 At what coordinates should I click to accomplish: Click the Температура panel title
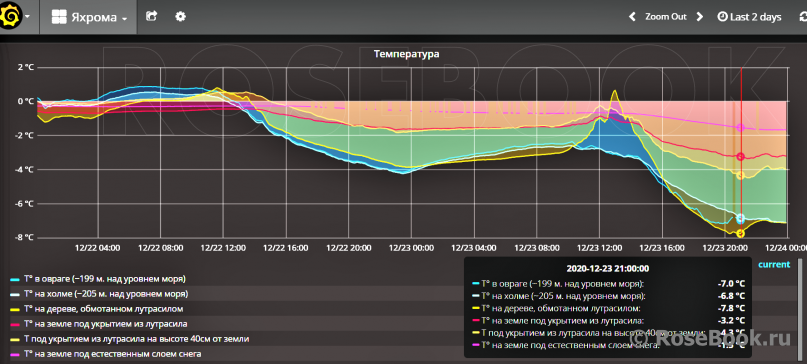pos(407,54)
